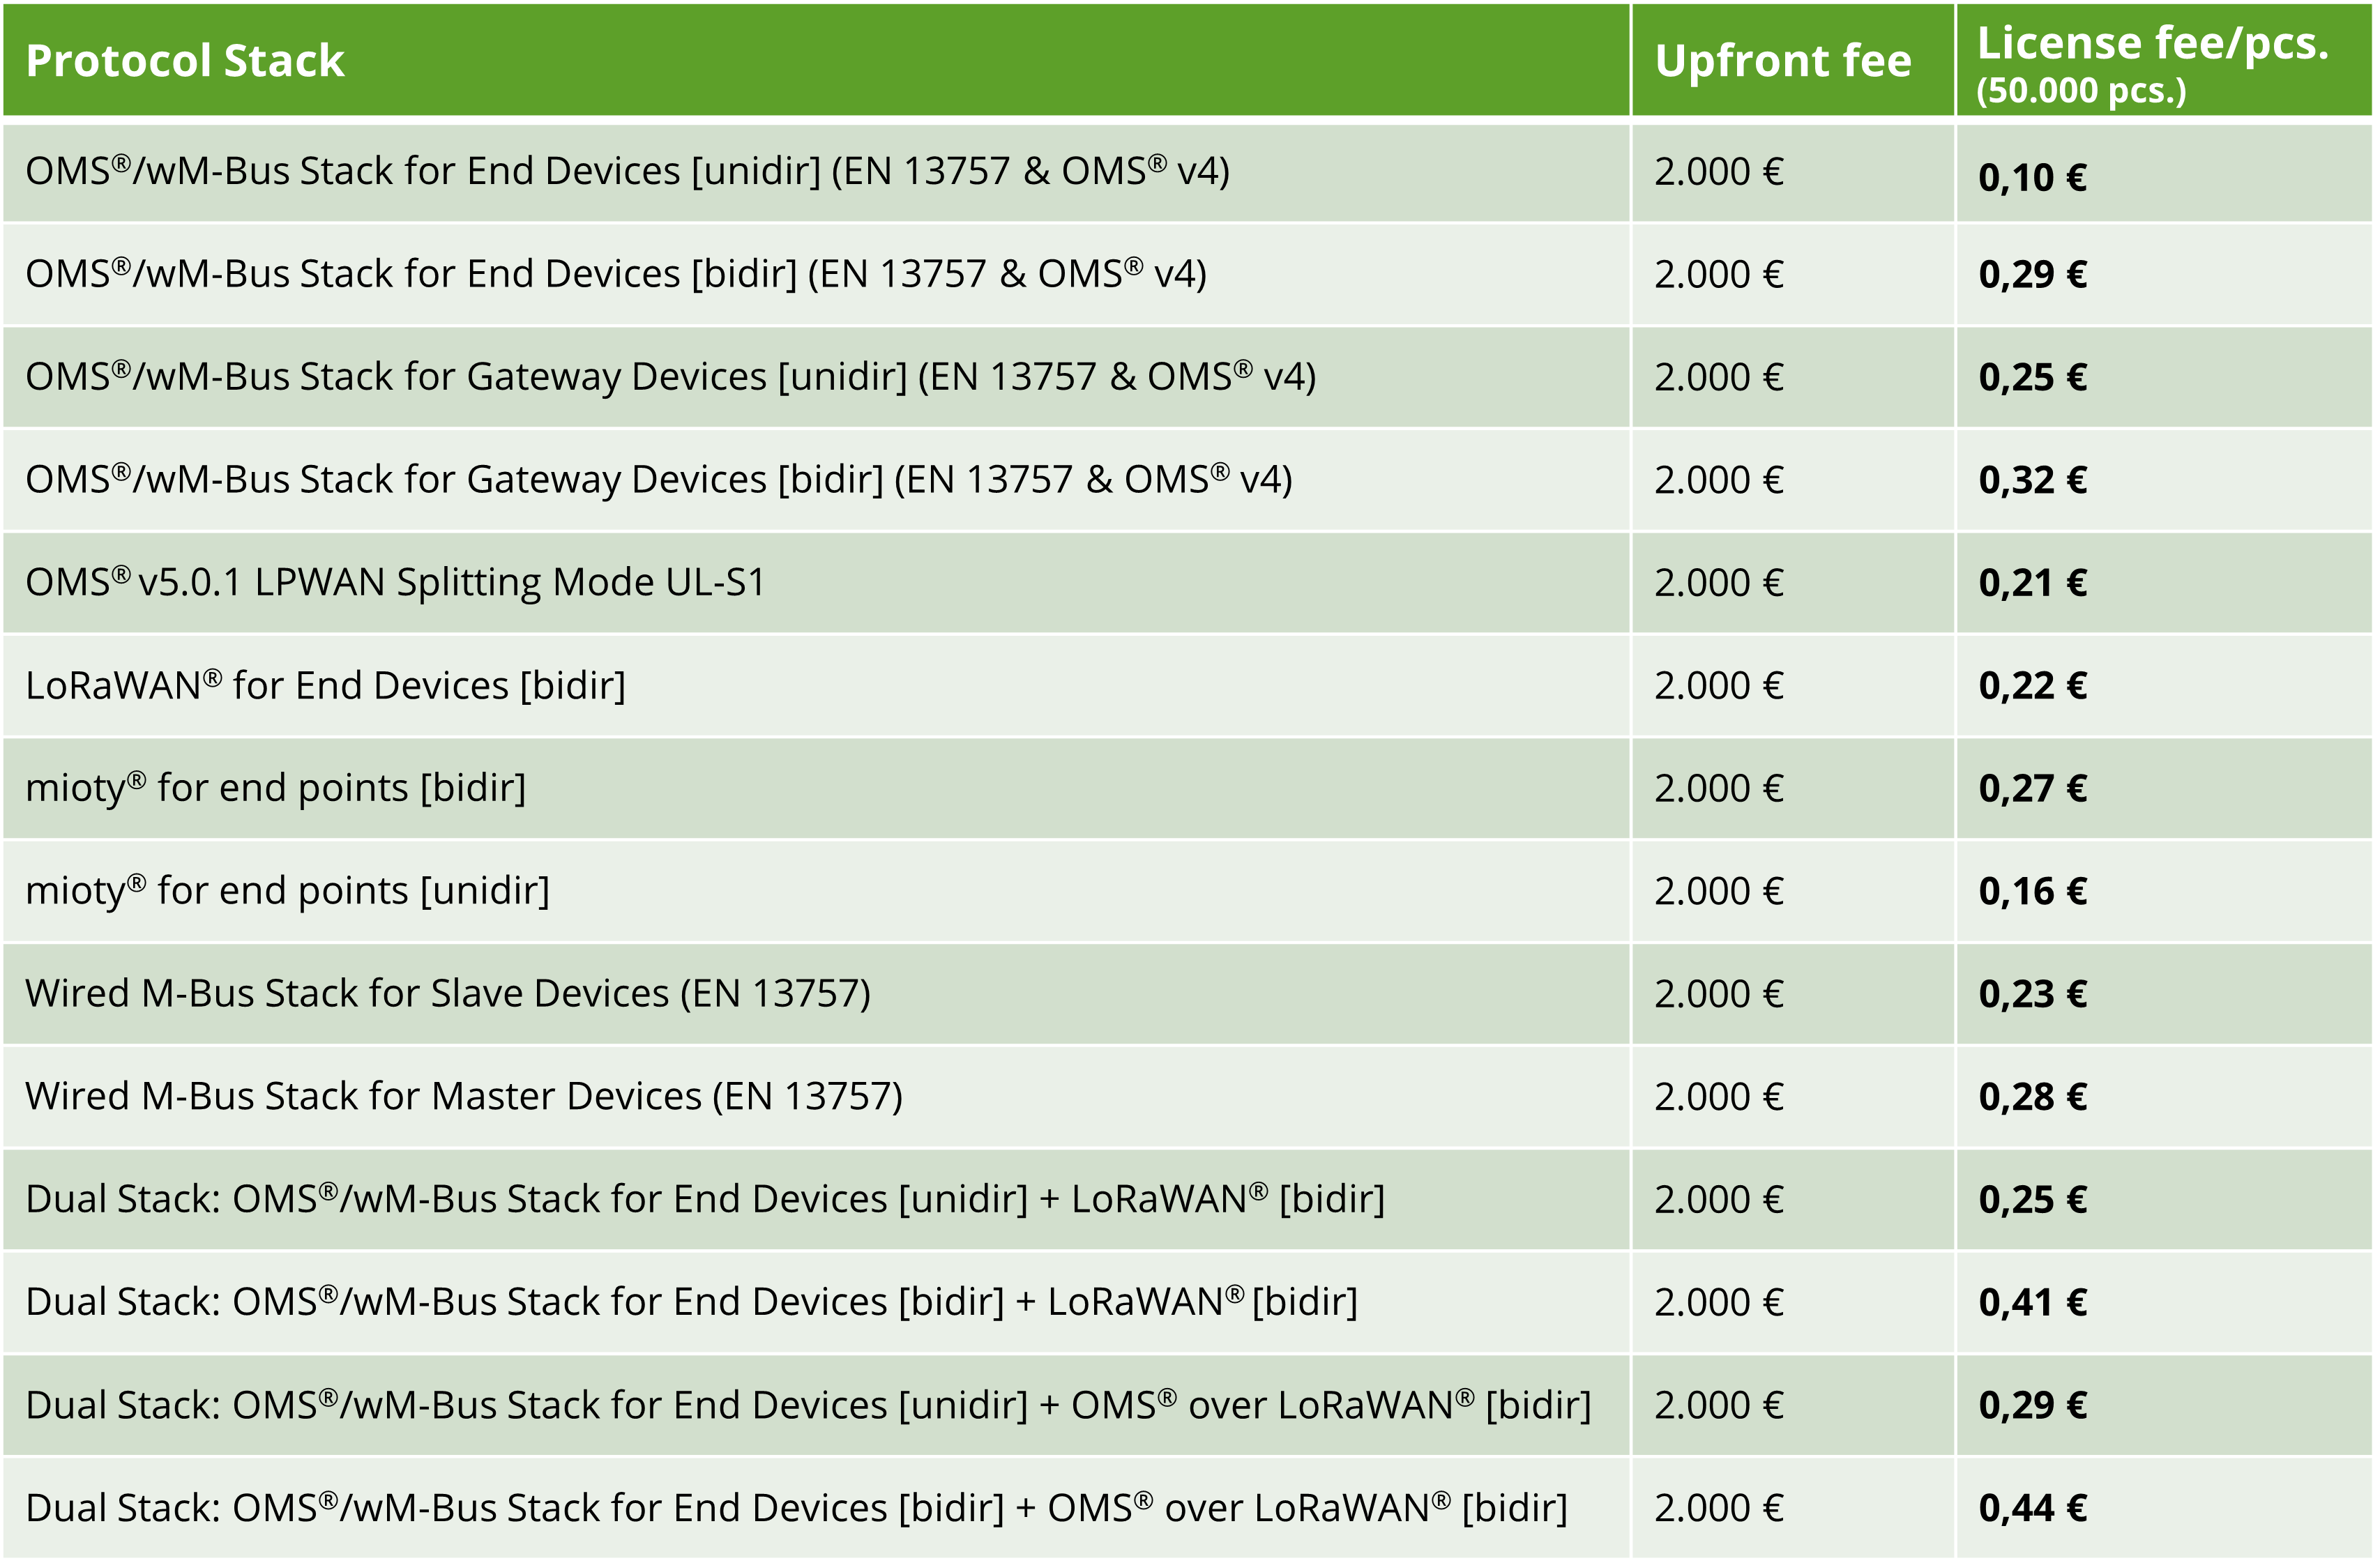This screenshot has height=1563, width=2380.
Task: Select the mioty for end points [bidir] name
Action: [275, 789]
